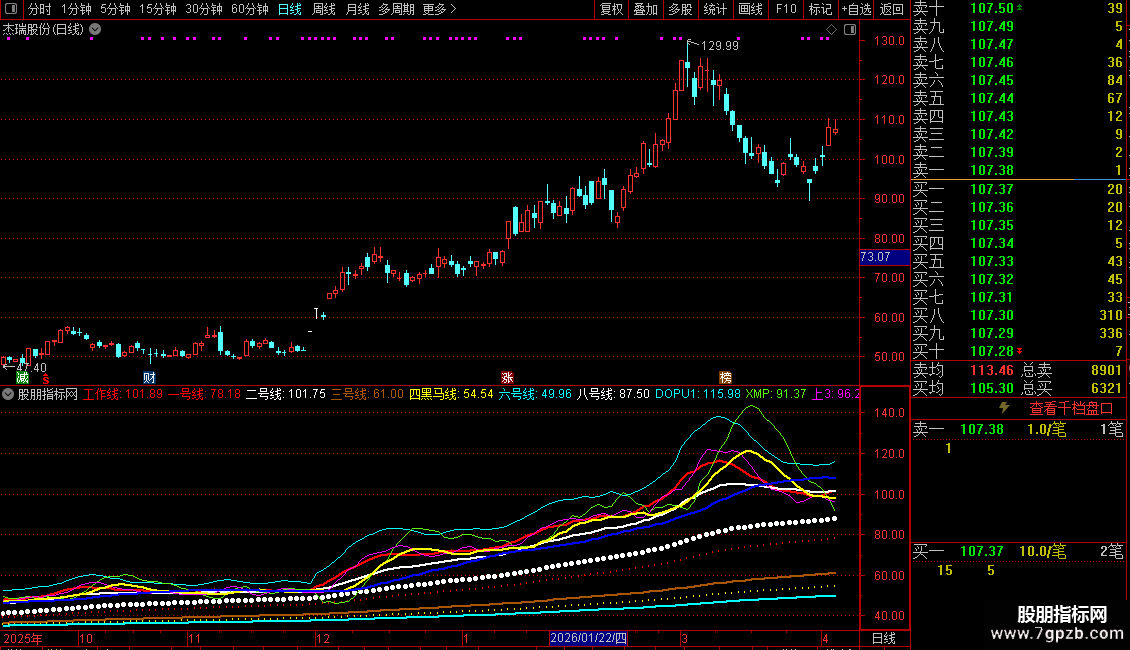Open the 查看千档盘口 link
1130x650 pixels.
[1071, 408]
